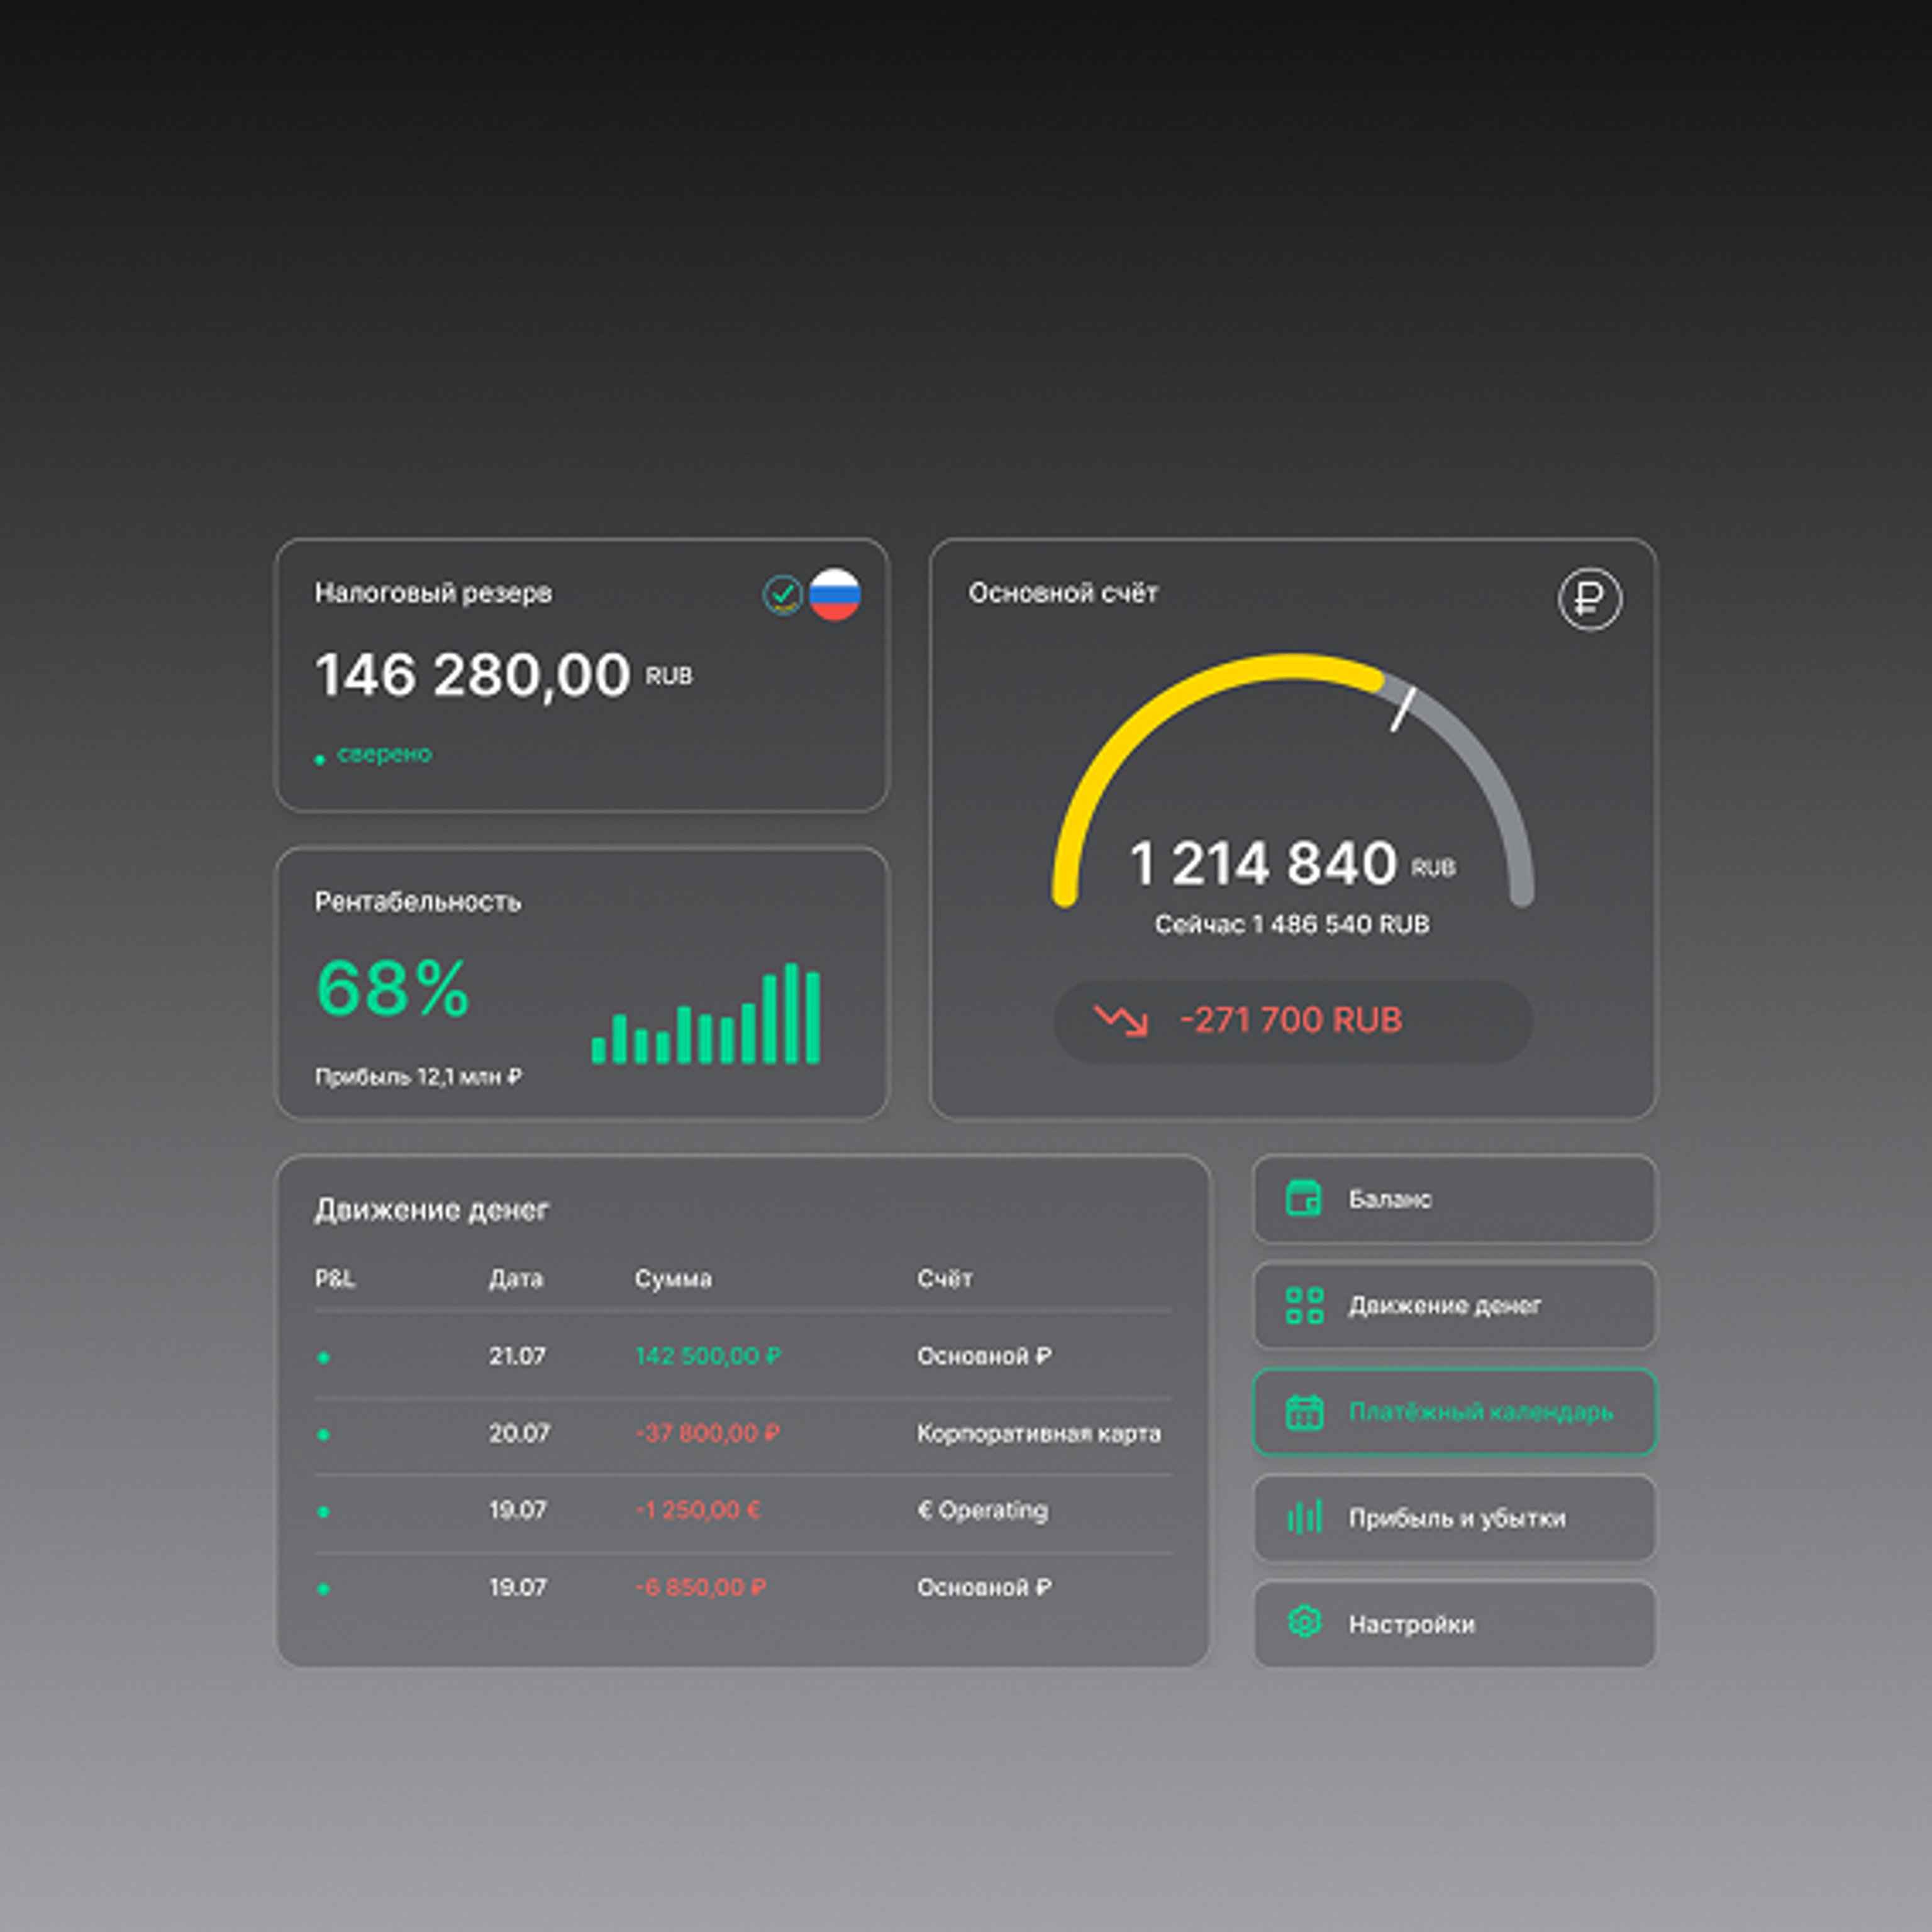Click the -1 250,00 € amount

coord(698,1510)
